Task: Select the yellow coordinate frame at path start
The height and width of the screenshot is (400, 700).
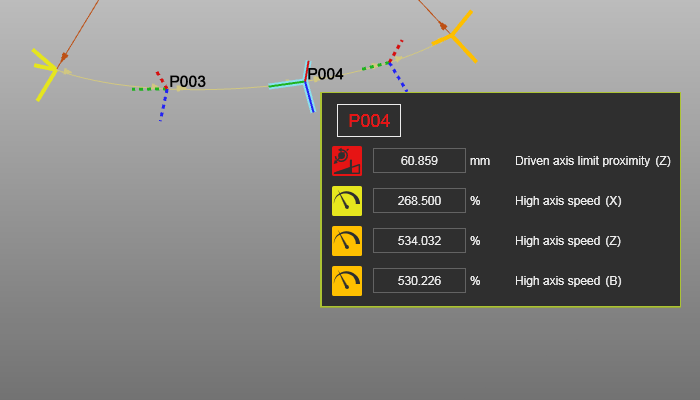Action: 46,70
